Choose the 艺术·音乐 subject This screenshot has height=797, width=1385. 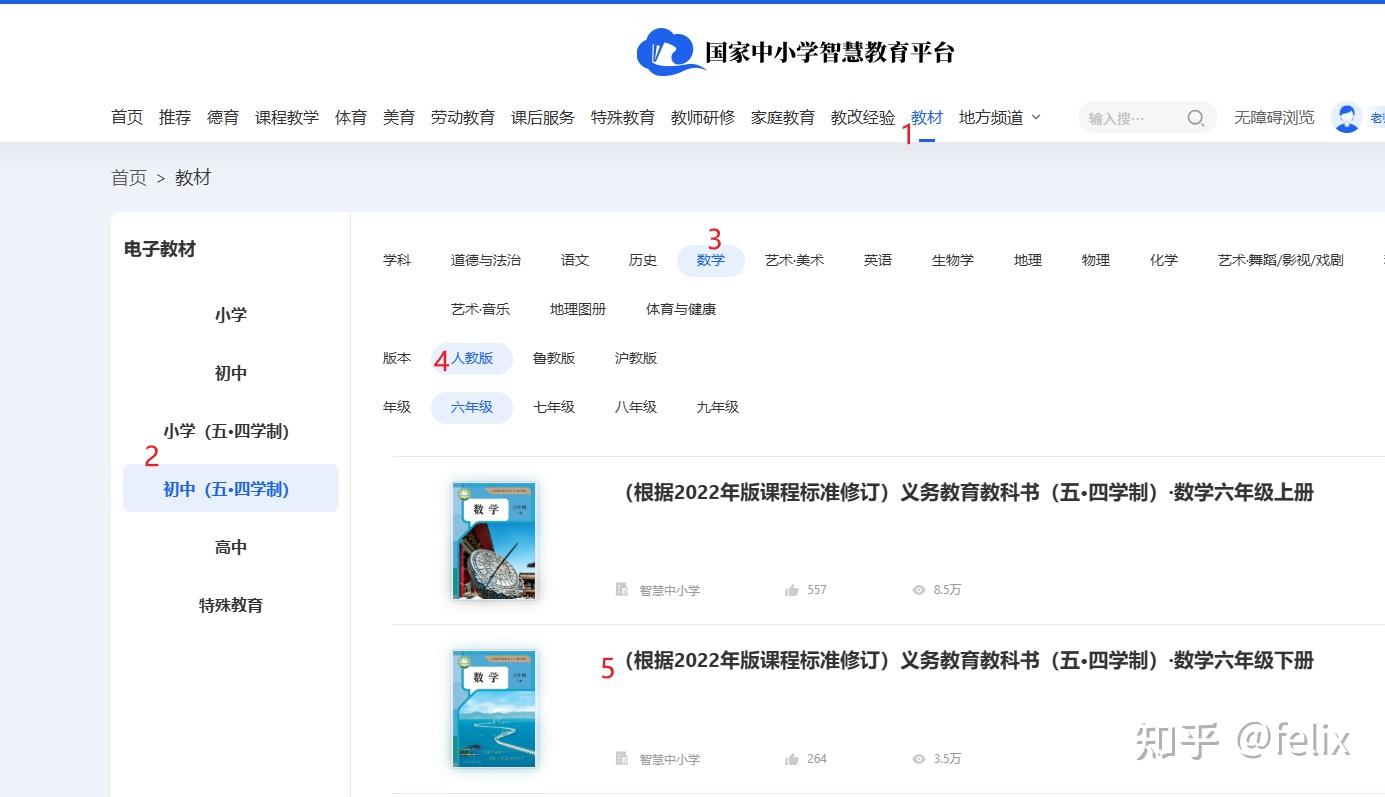[x=481, y=309]
